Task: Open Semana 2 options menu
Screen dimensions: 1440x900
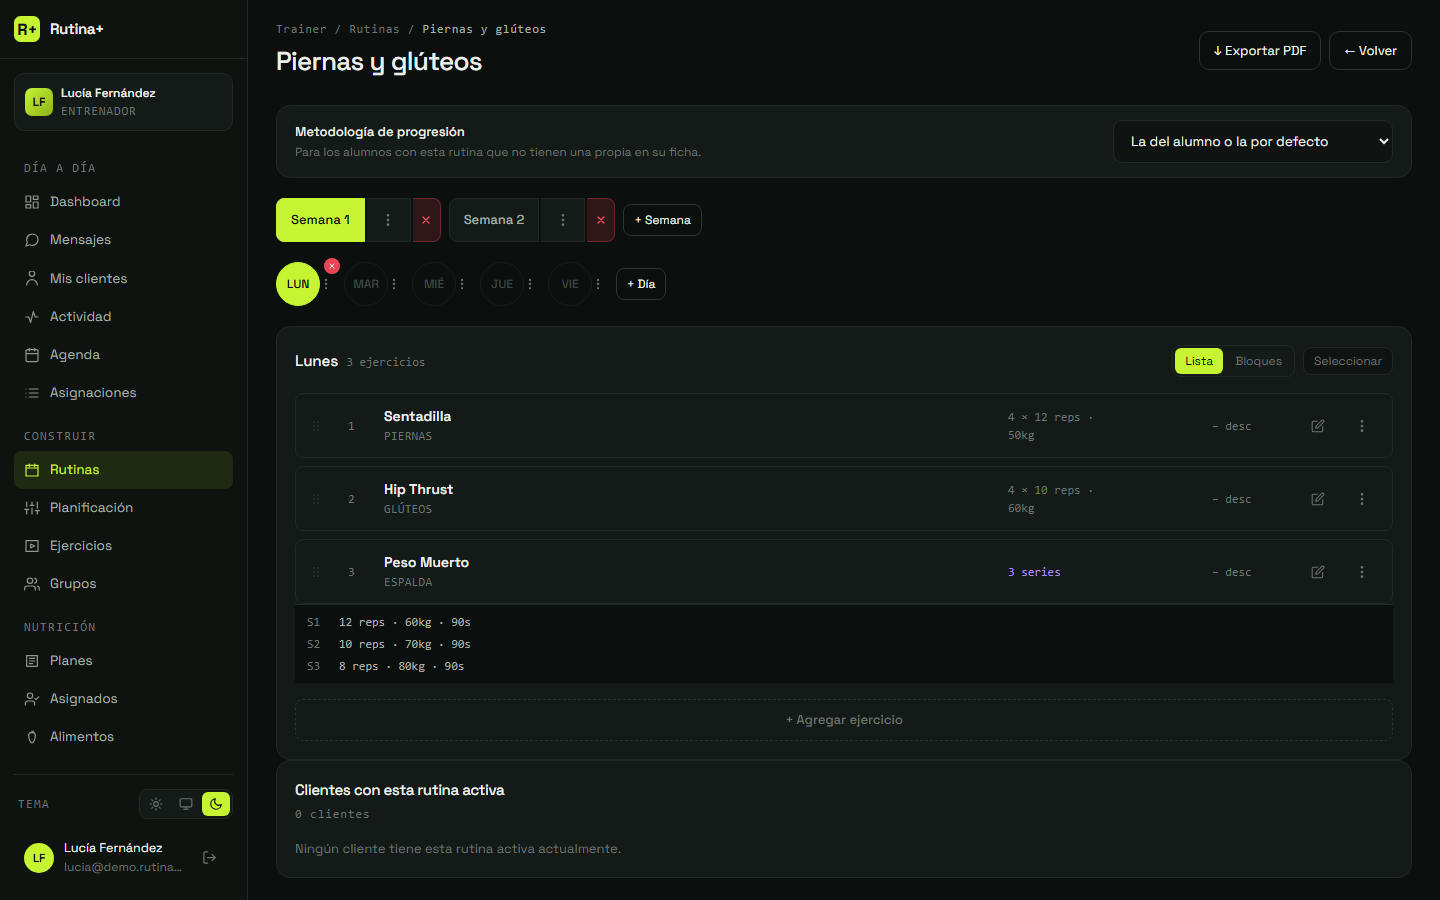Action: pyautogui.click(x=562, y=220)
